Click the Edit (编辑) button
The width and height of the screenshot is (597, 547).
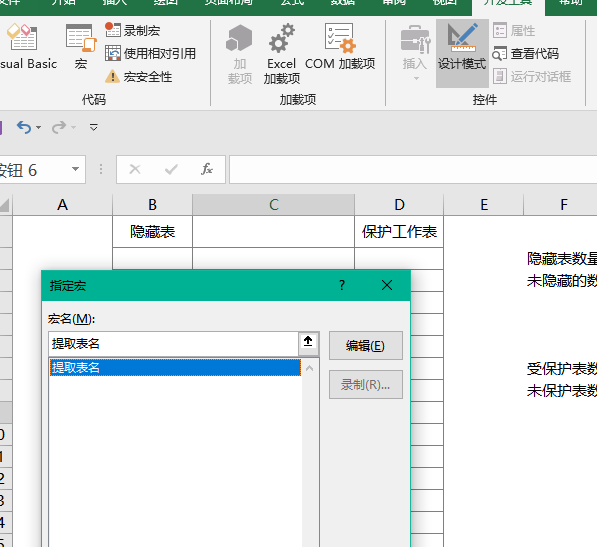click(366, 346)
